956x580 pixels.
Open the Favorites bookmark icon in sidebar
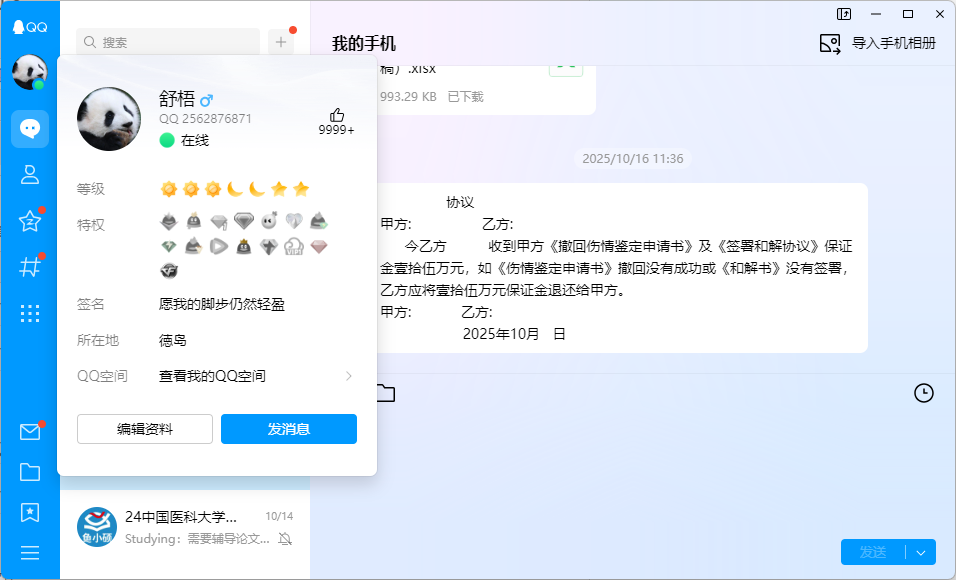30,512
